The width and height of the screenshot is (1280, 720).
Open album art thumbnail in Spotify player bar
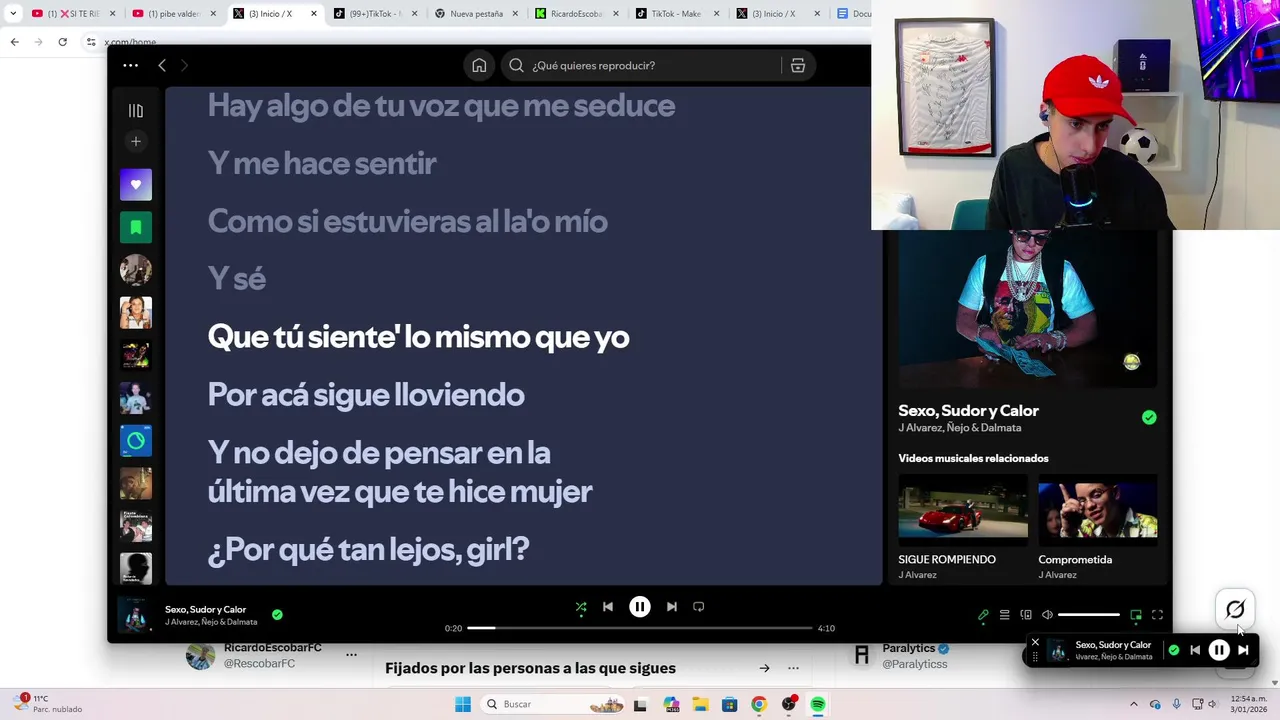click(x=134, y=615)
